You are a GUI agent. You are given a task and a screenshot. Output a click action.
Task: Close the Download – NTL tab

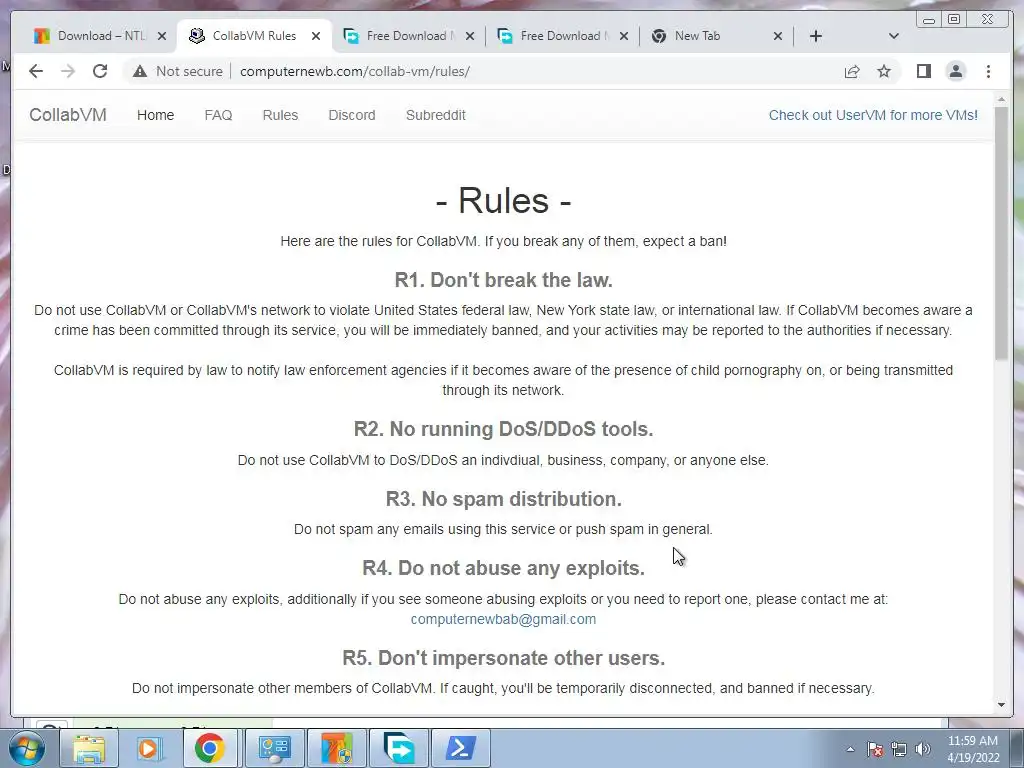point(162,36)
